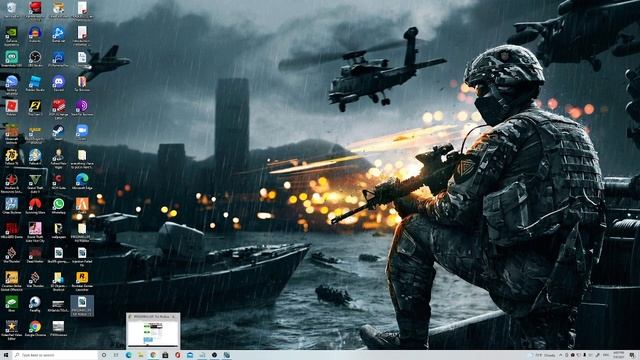Launch the Streamlabs OBS desktop shortcut
Viewport: 640px width, 360px height.
(11, 59)
